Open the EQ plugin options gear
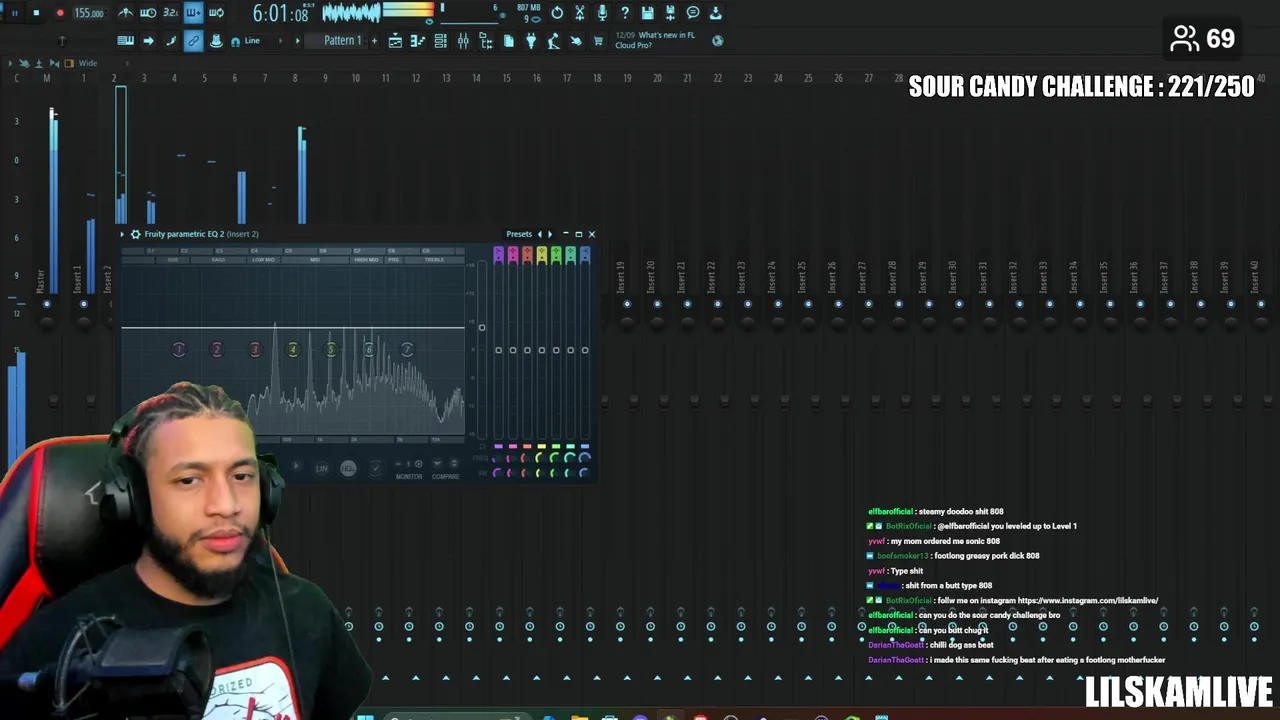The width and height of the screenshot is (1280, 720). [135, 234]
